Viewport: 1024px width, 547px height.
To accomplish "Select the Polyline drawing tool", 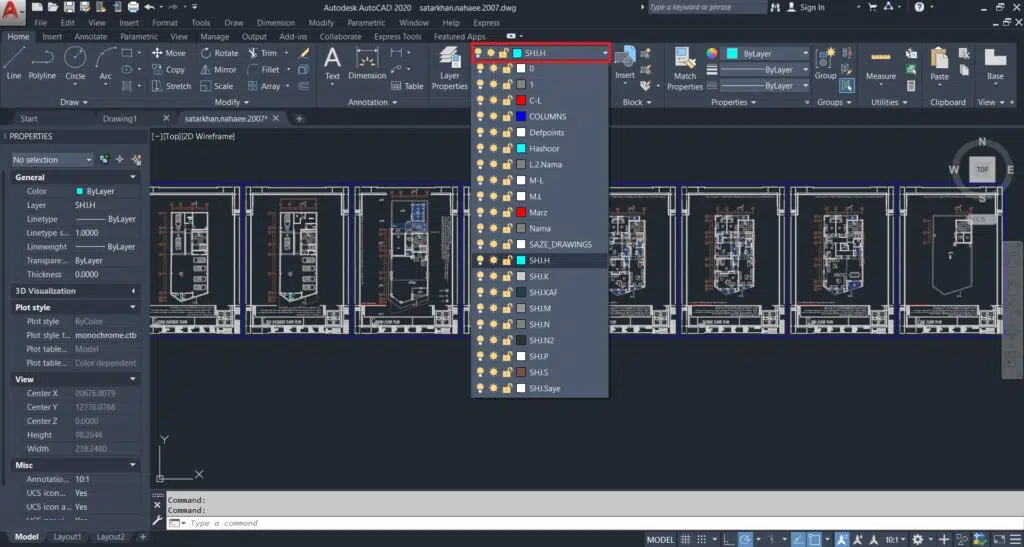I will tap(42, 60).
